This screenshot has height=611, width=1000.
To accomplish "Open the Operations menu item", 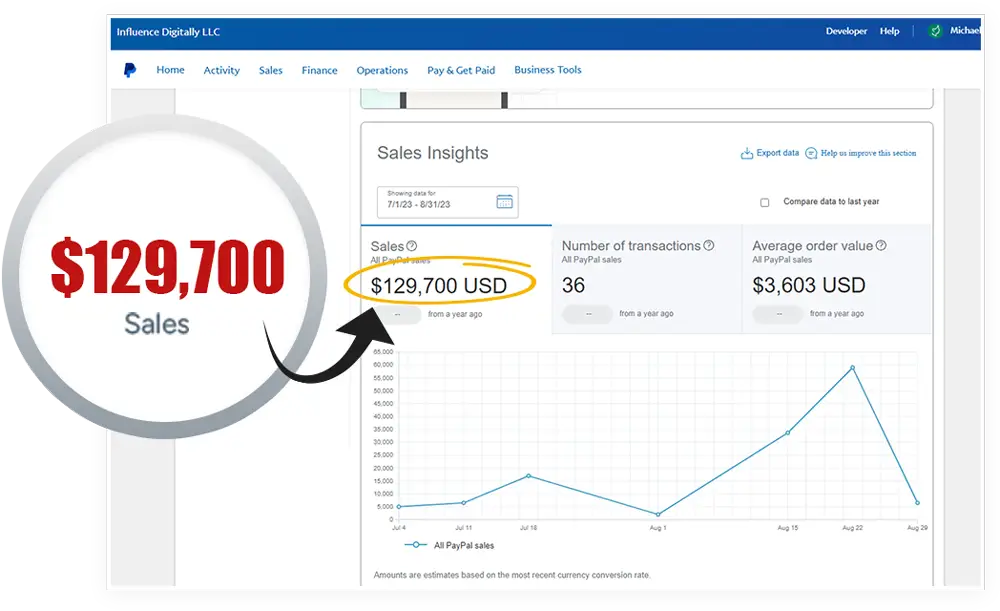I will (382, 70).
